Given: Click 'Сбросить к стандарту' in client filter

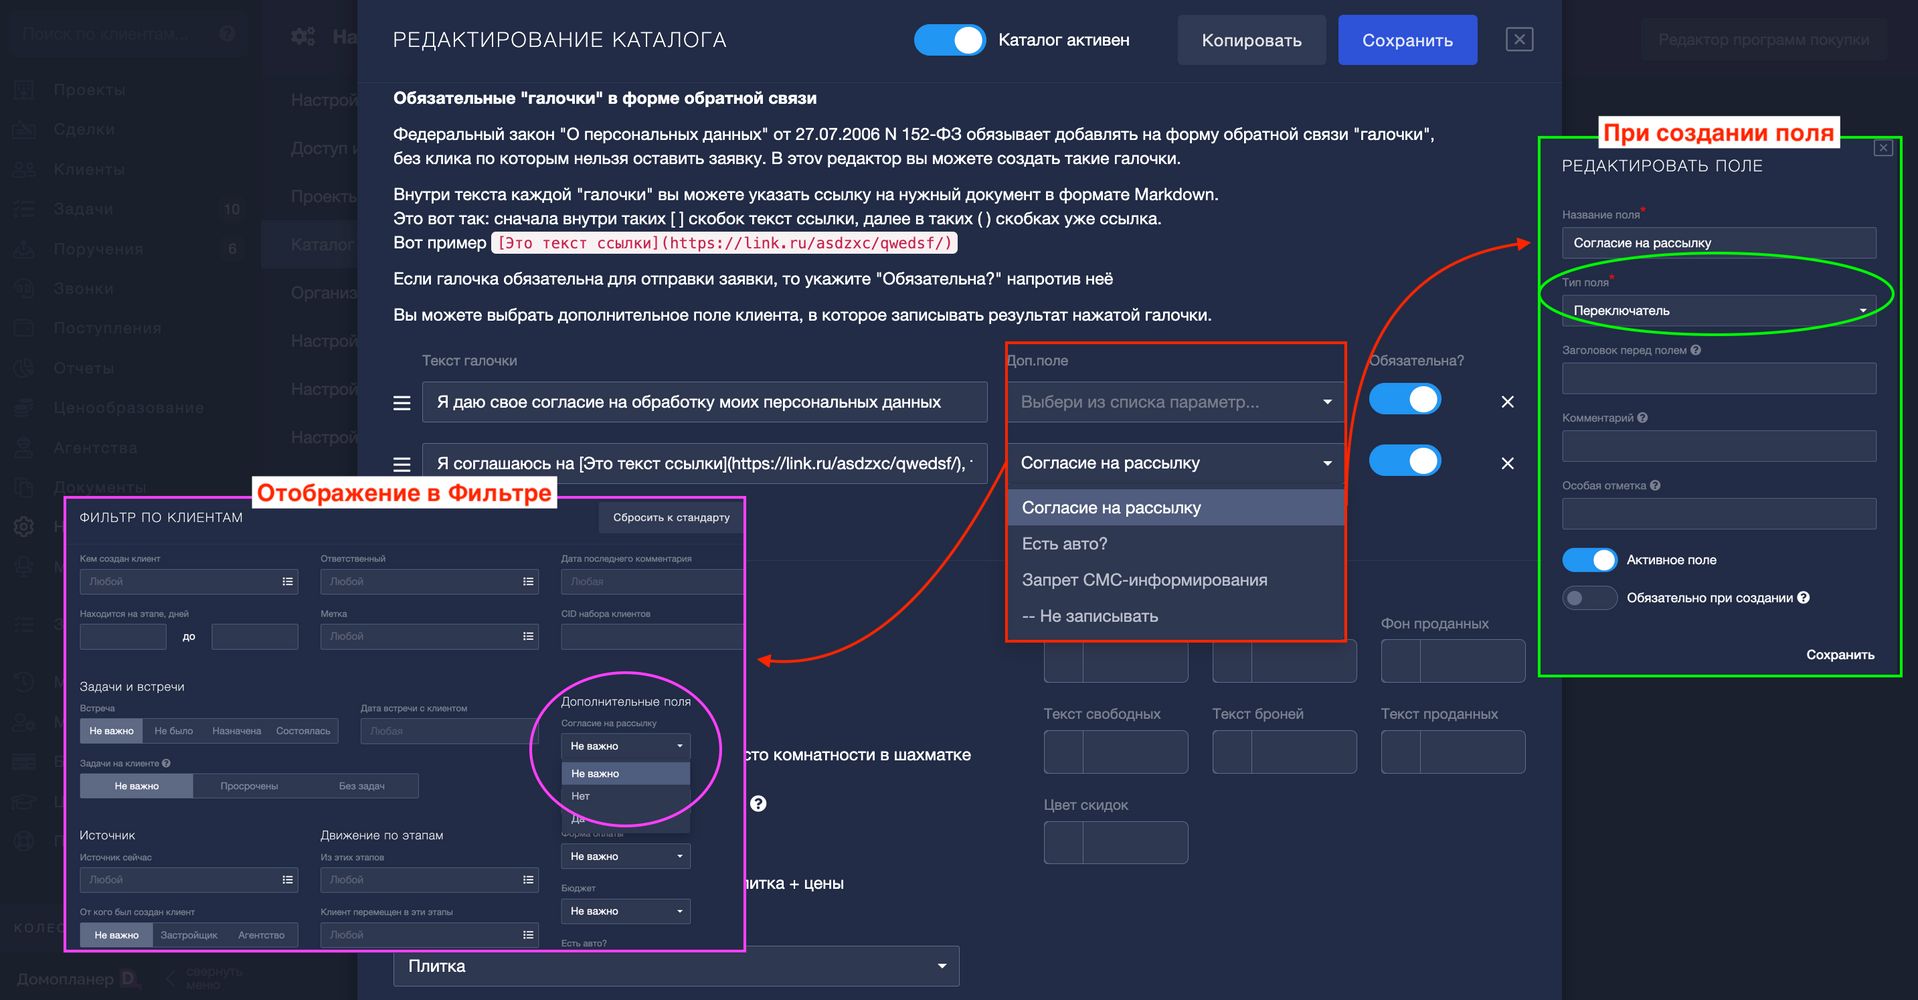Looking at the screenshot, I should [671, 518].
